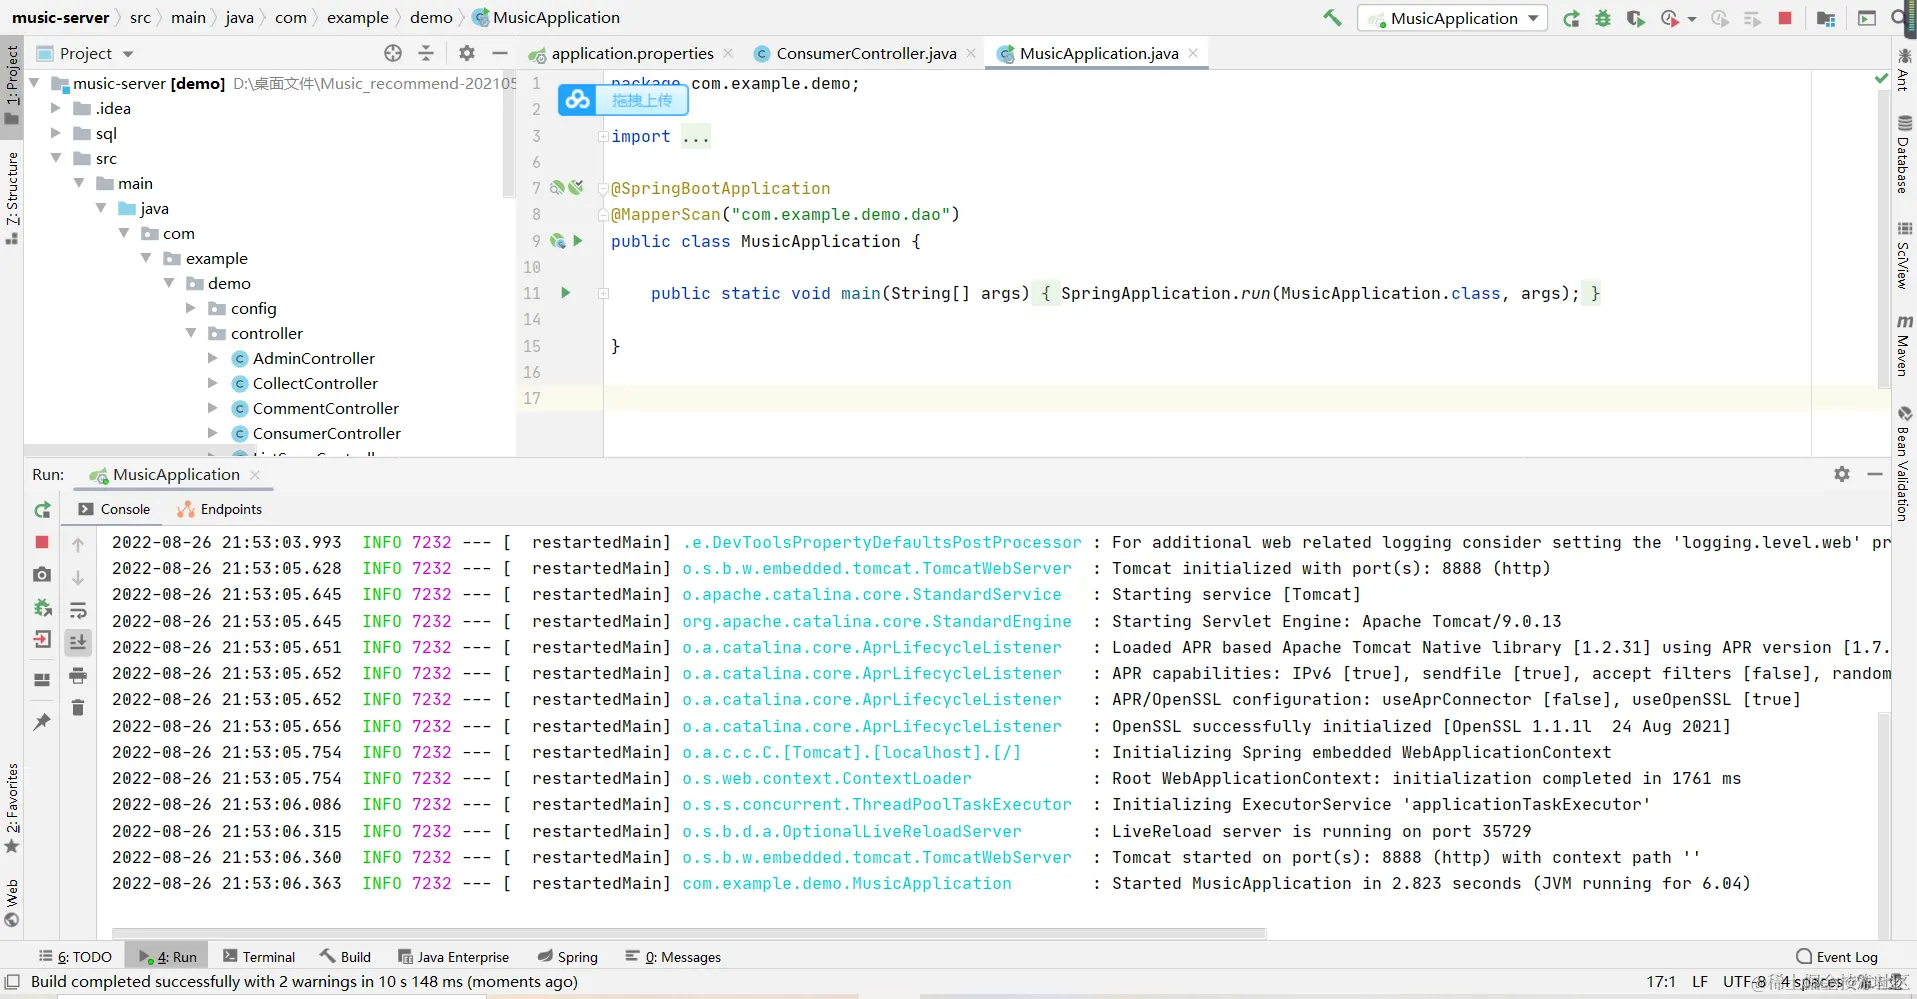Open Run panel settings gear

pos(1842,474)
